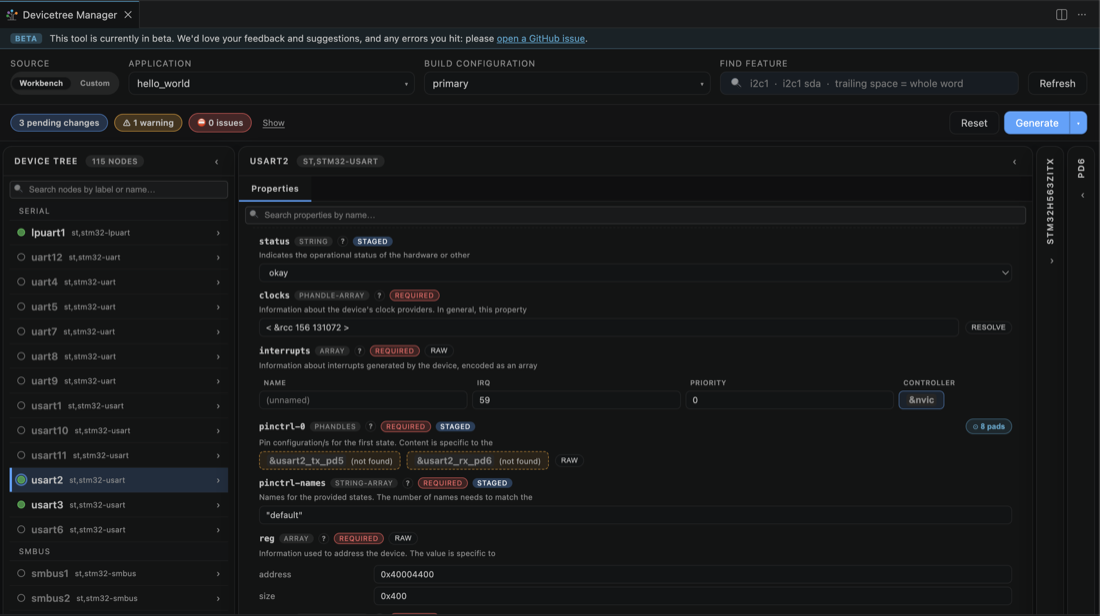Click the help icon next to status
The height and width of the screenshot is (616, 1100).
(x=342, y=241)
